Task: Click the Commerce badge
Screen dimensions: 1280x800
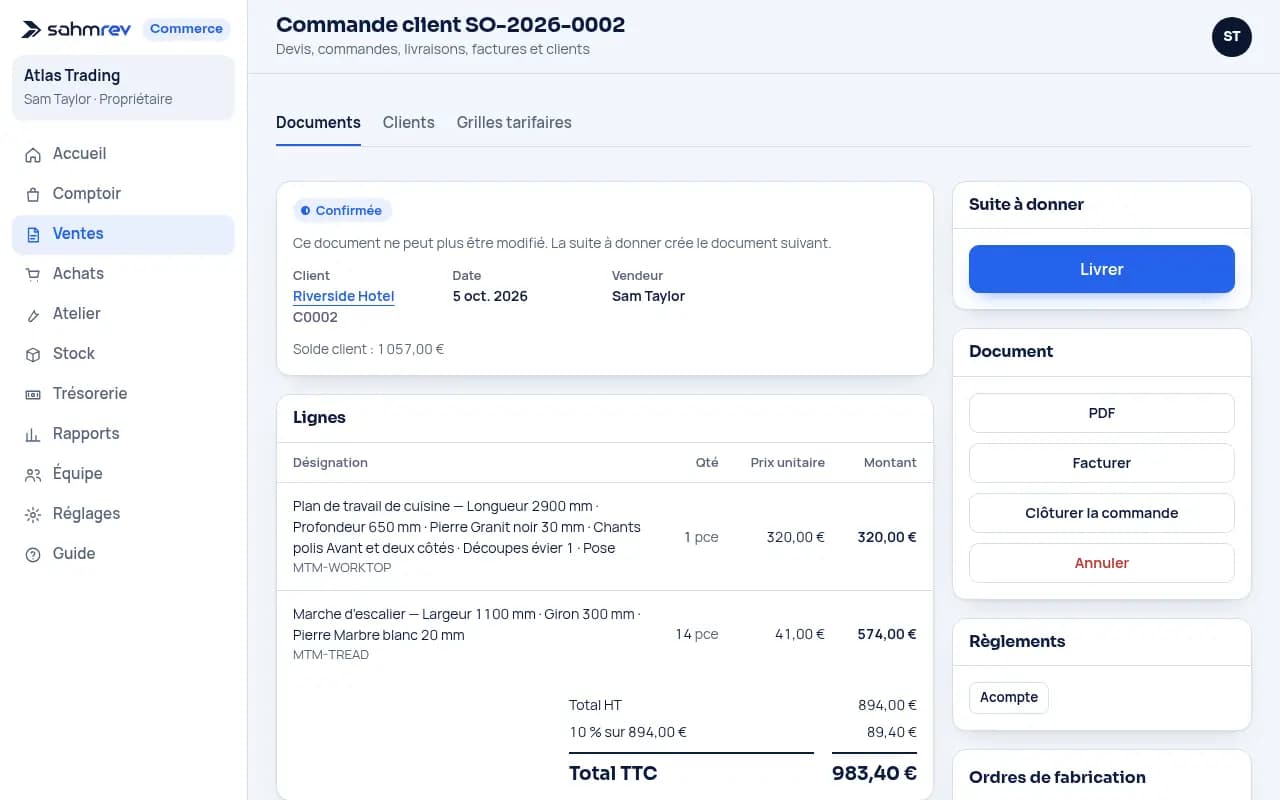Action: coord(186,29)
